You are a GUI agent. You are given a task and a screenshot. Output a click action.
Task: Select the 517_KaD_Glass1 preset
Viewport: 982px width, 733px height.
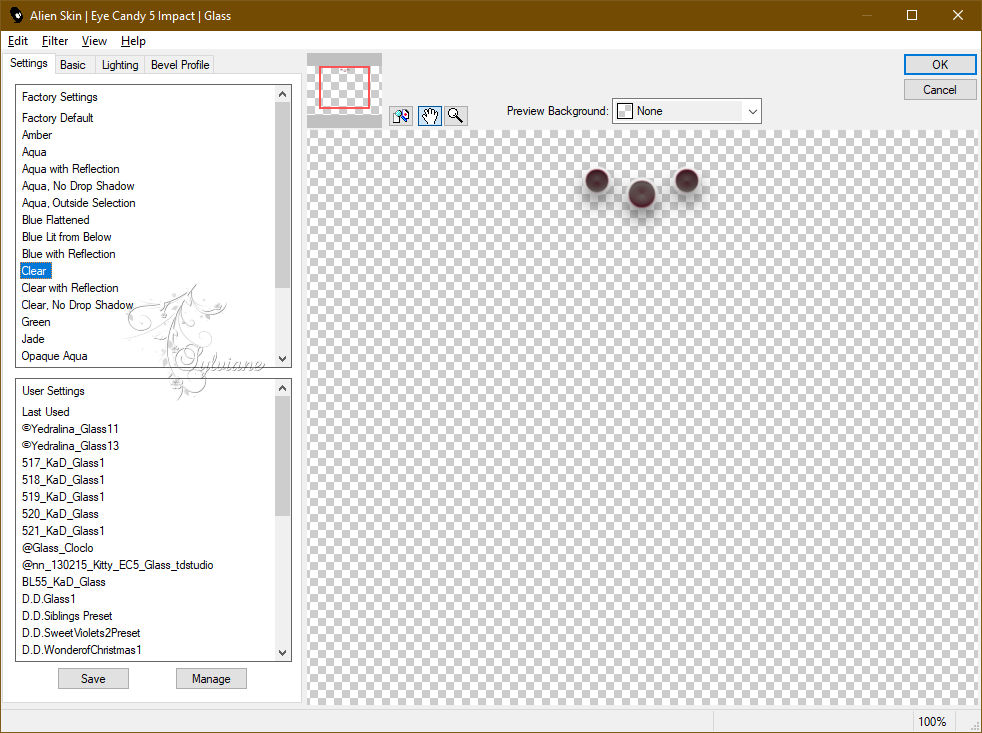pos(63,462)
